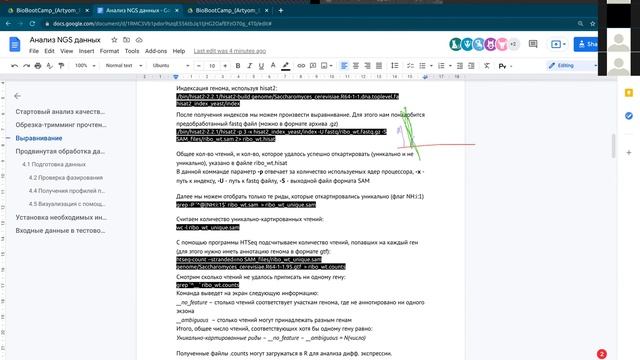Image resolution: width=640 pixels, height=360 pixels.
Task: Open the Help menu
Action: (x=179, y=51)
